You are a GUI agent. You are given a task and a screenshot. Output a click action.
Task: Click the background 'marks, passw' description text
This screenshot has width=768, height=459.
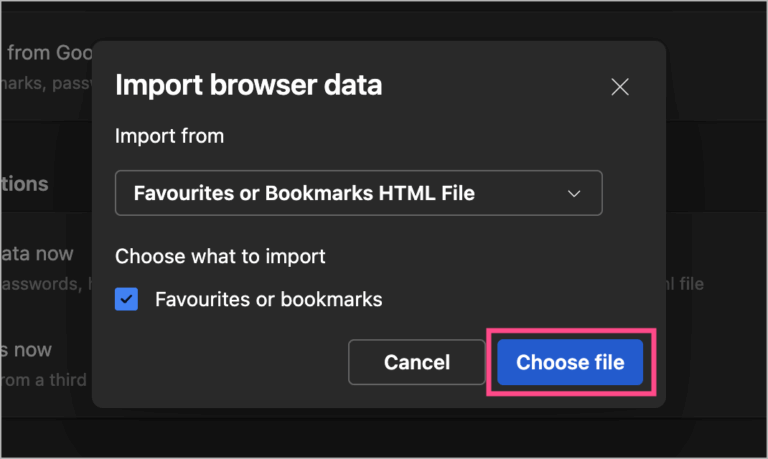coord(45,85)
